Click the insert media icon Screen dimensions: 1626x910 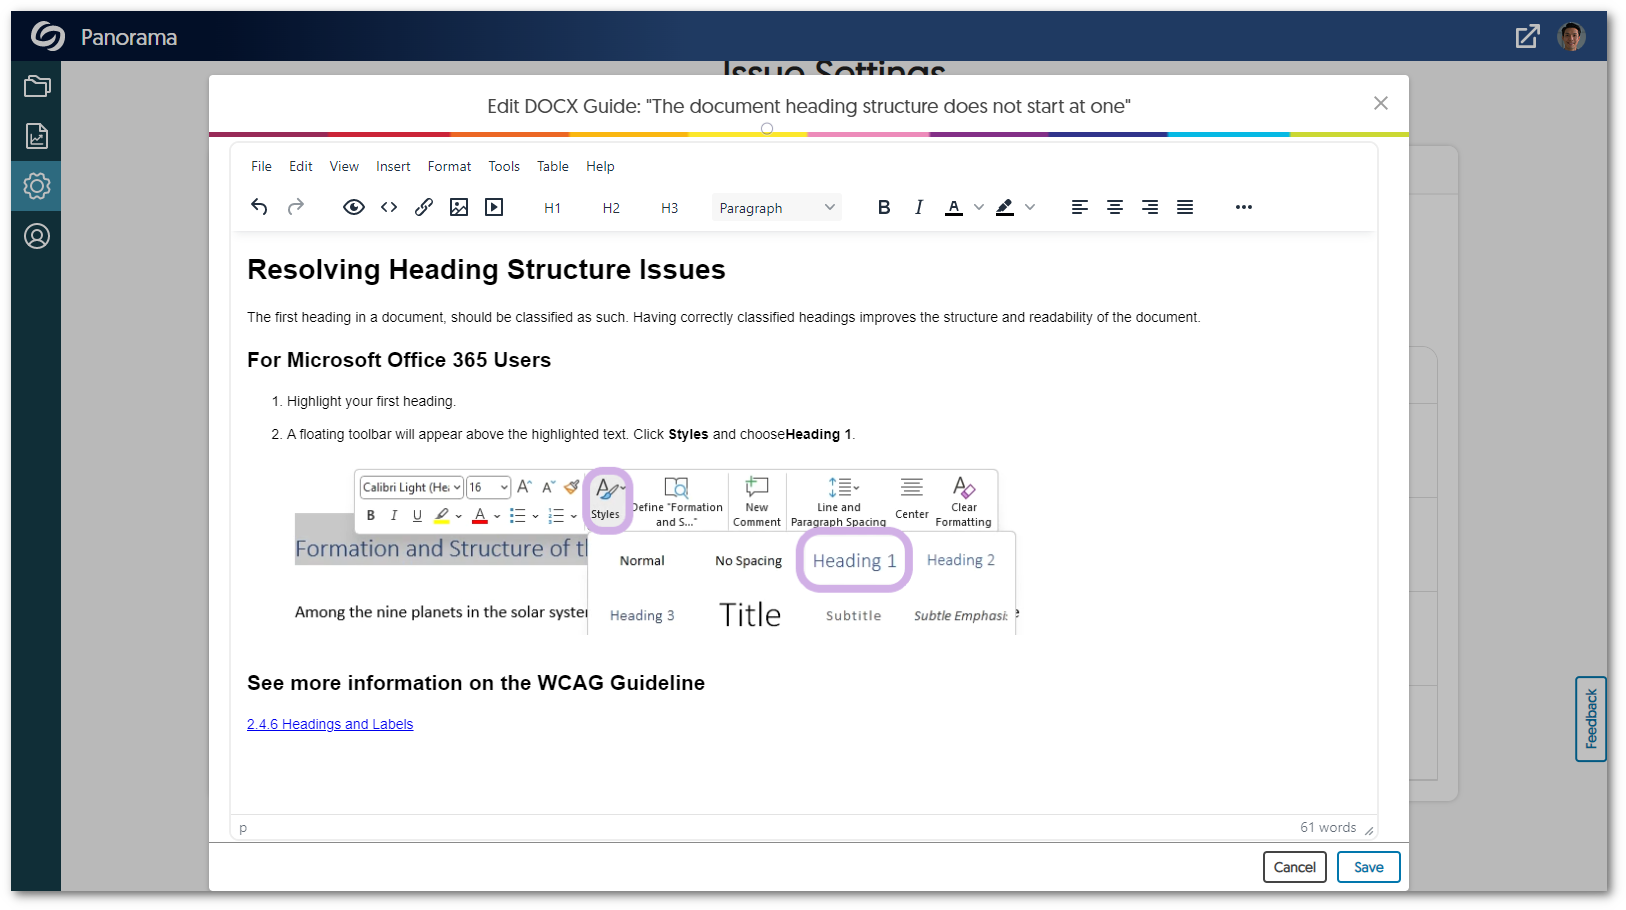[x=494, y=207]
